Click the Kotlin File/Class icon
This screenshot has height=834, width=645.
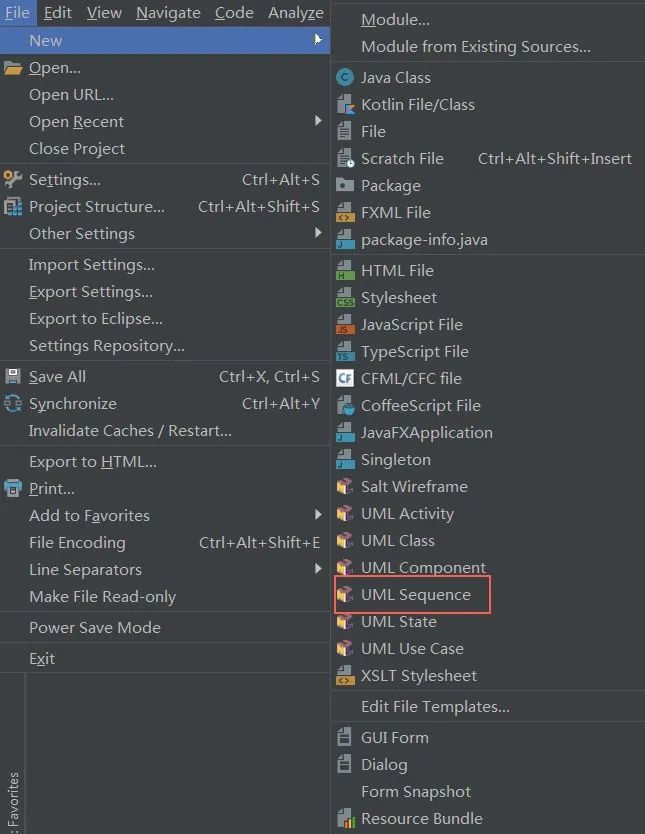click(x=345, y=105)
